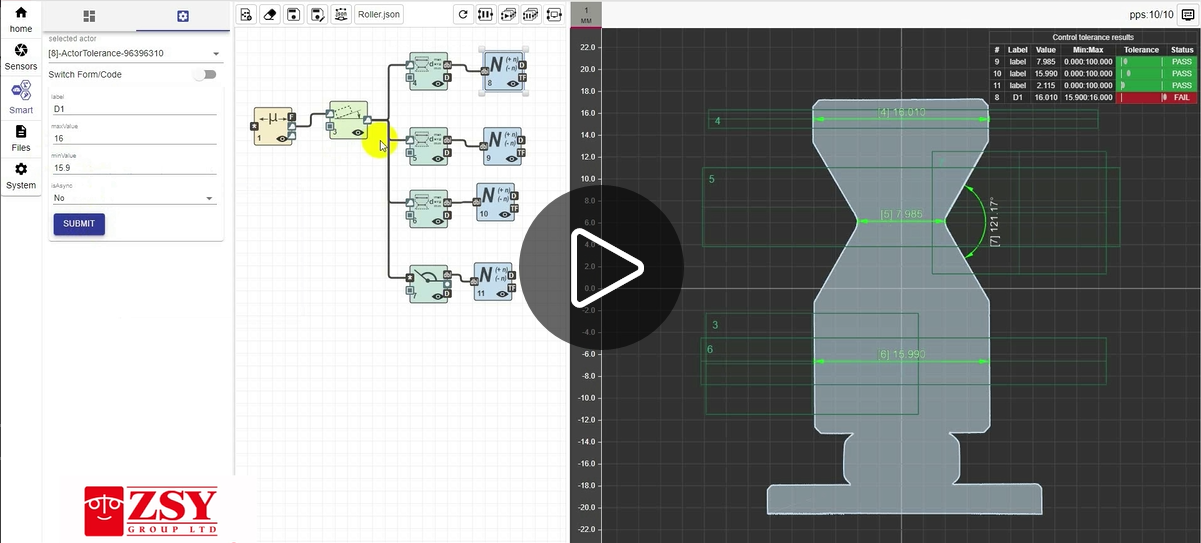Open the Sensors section in the sidebar
This screenshot has width=1201, height=543.
[x=21, y=57]
